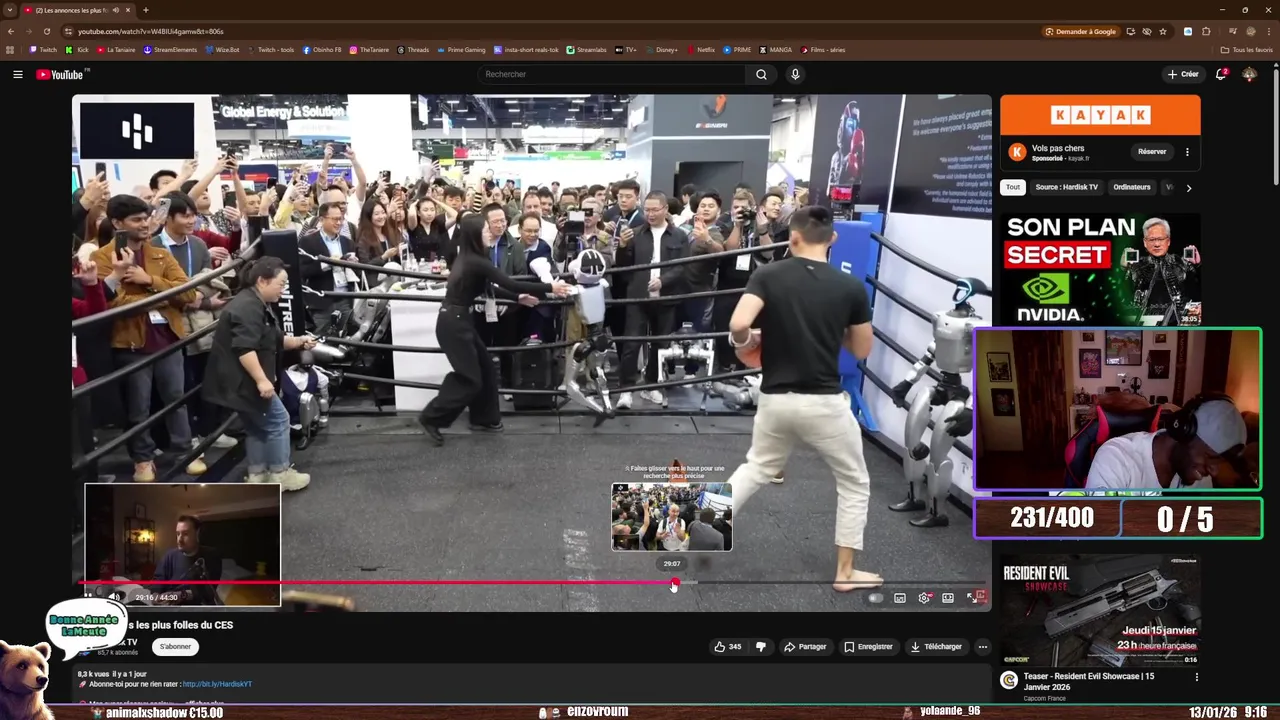Mute the video with the volume icon
Viewport: 1280px width, 720px height.
pyautogui.click(x=115, y=598)
